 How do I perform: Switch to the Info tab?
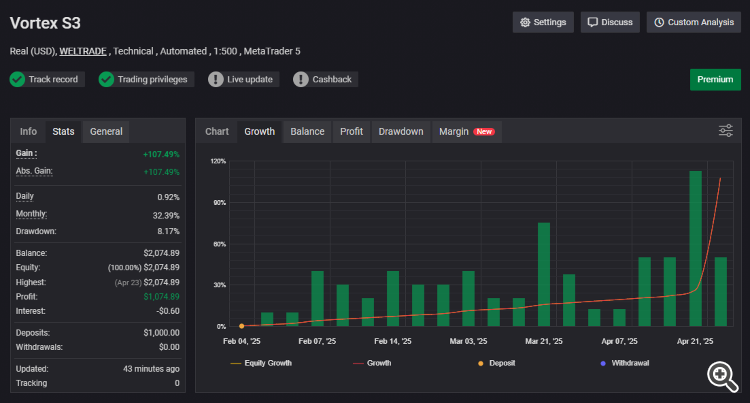tap(28, 131)
